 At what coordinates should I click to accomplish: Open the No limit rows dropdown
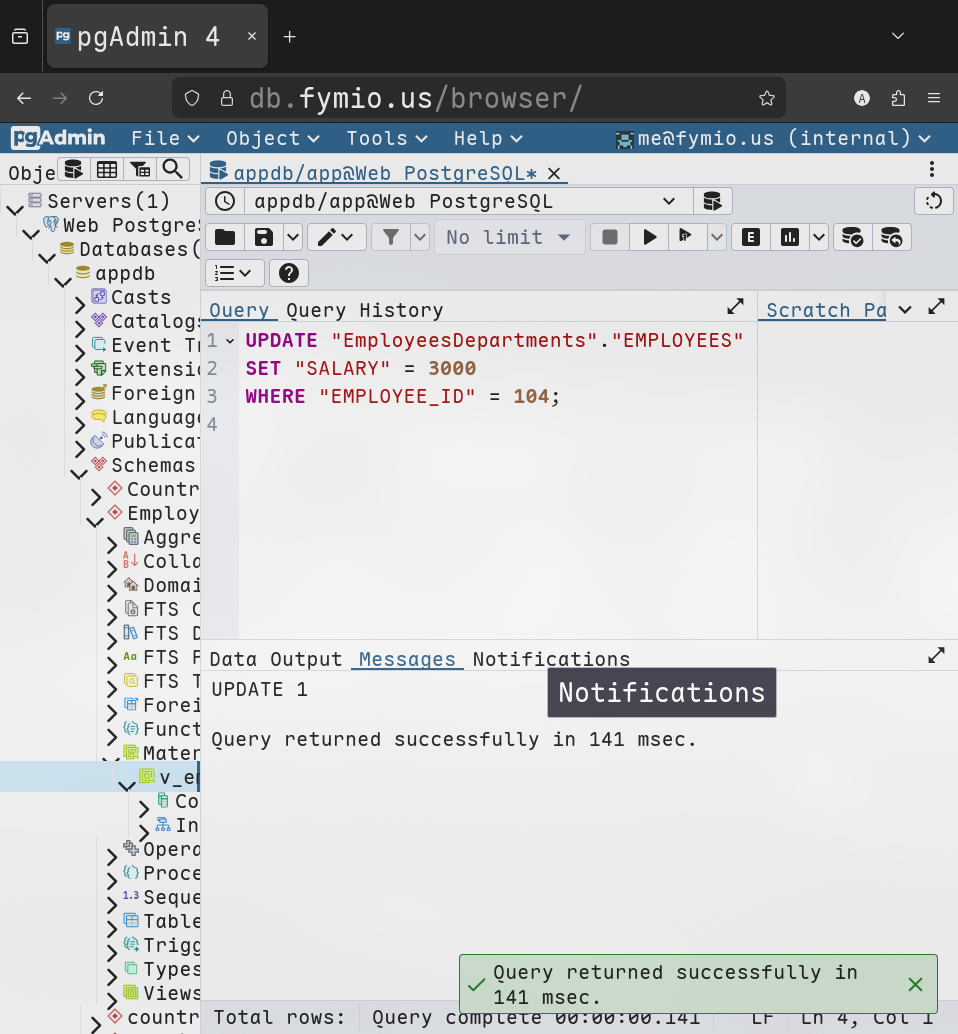[509, 237]
